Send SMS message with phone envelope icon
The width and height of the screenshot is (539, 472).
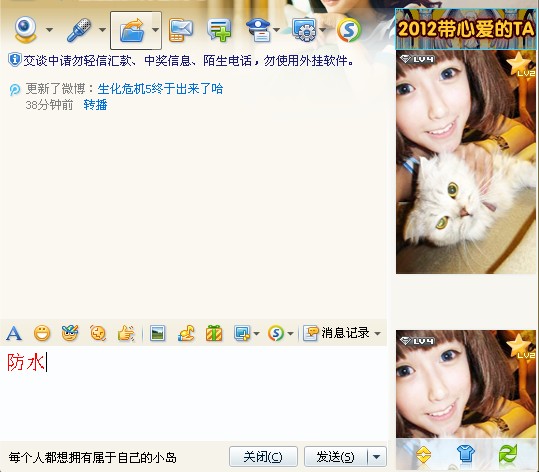(181, 30)
